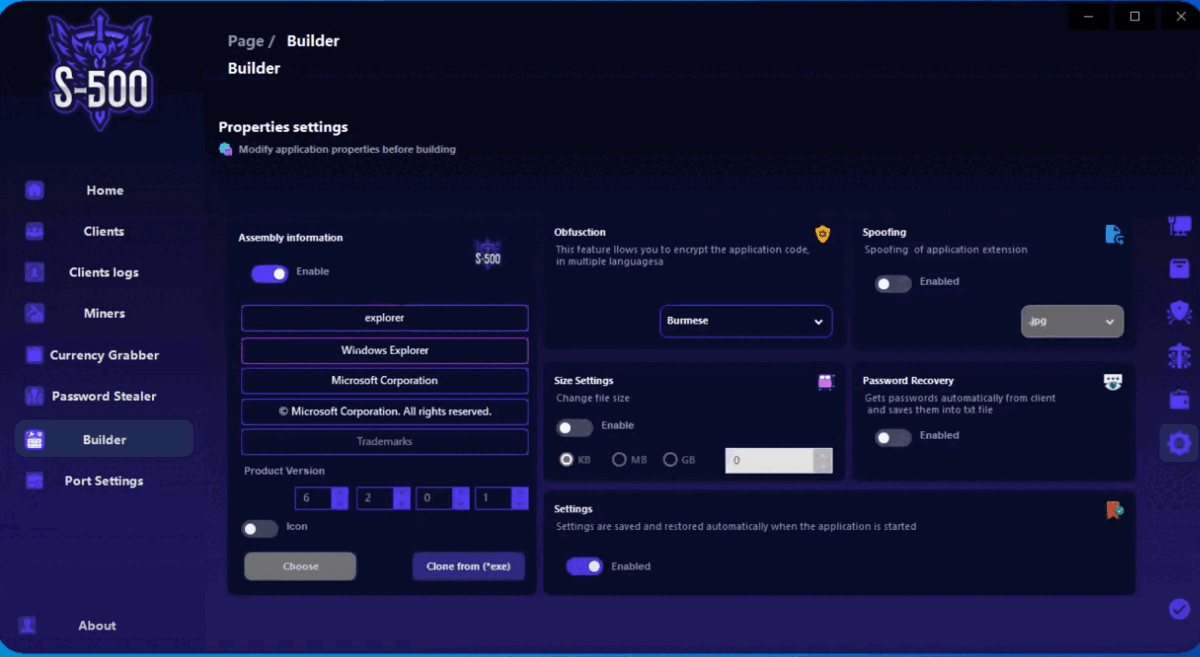Click the archive box icon on right strip

click(x=1179, y=268)
